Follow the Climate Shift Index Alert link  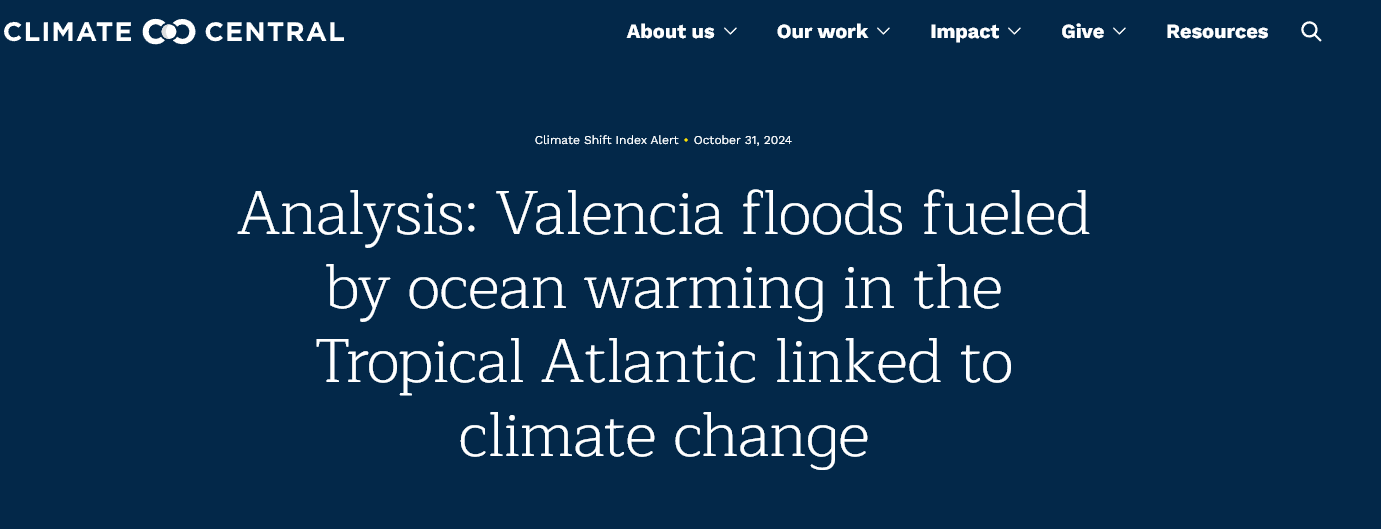pos(607,140)
